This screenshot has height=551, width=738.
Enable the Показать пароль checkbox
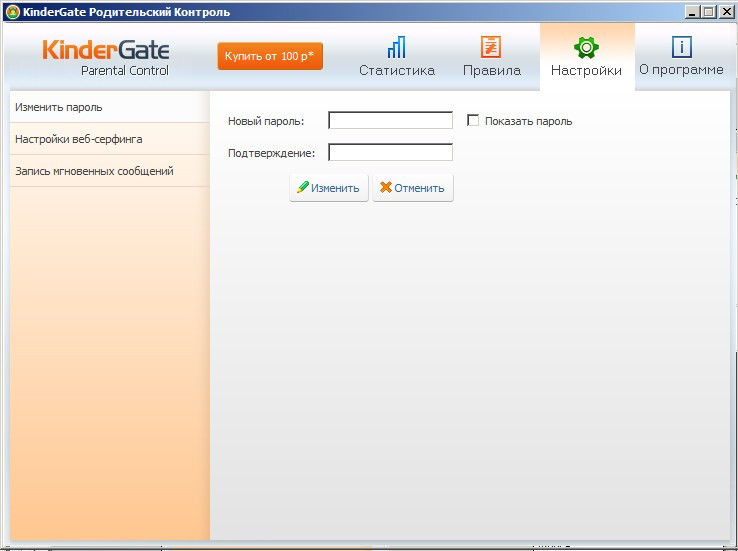[x=474, y=121]
